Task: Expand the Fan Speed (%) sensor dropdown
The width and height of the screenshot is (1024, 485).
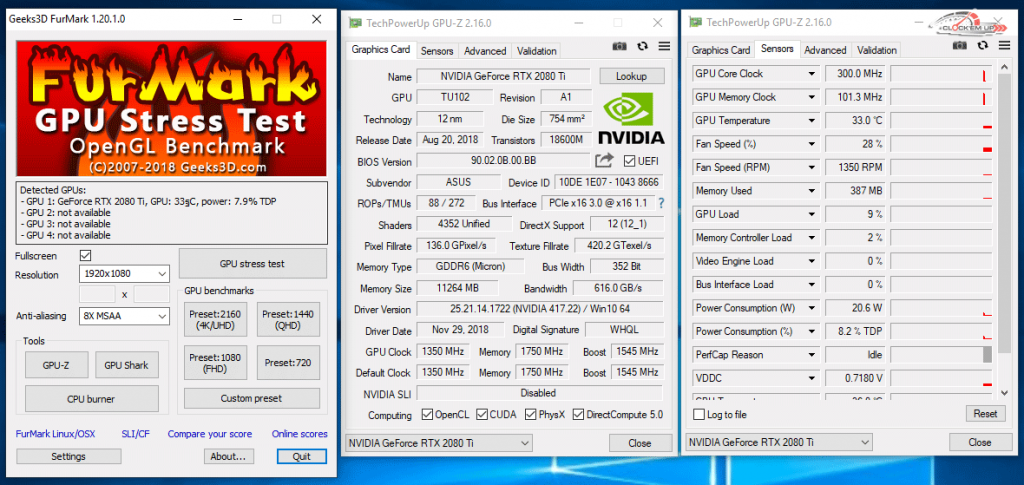Action: [812, 144]
